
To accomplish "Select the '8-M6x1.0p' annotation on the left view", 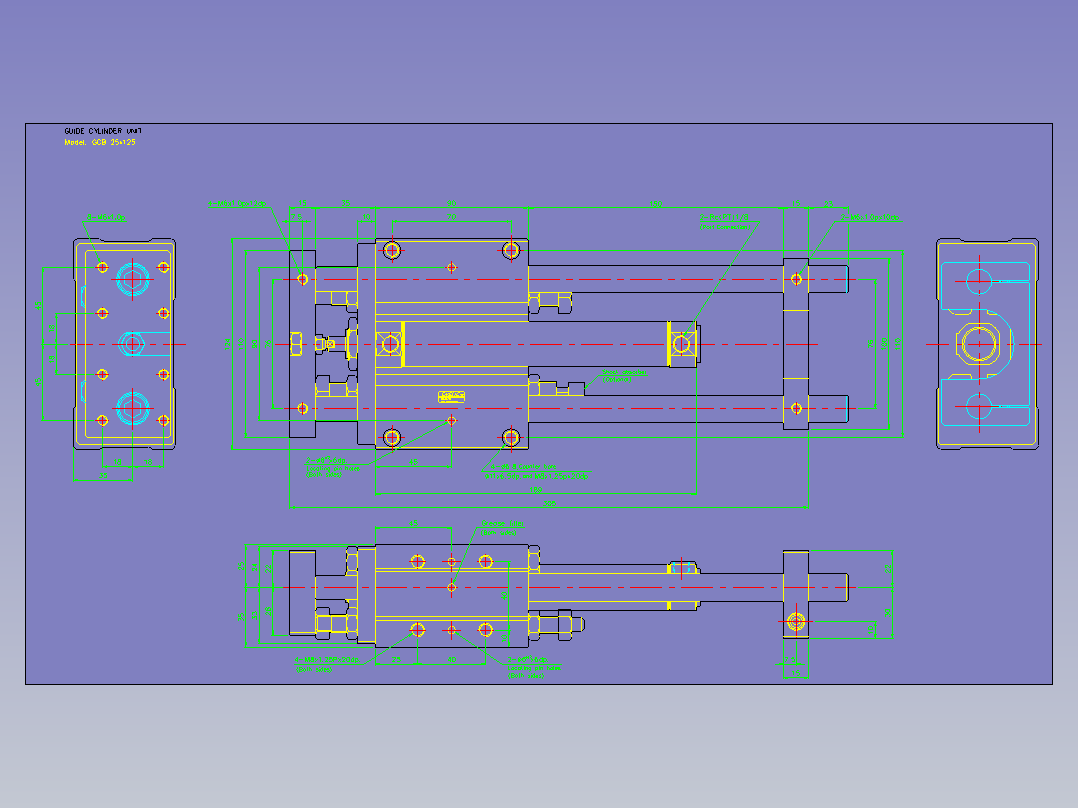I will coord(106,217).
